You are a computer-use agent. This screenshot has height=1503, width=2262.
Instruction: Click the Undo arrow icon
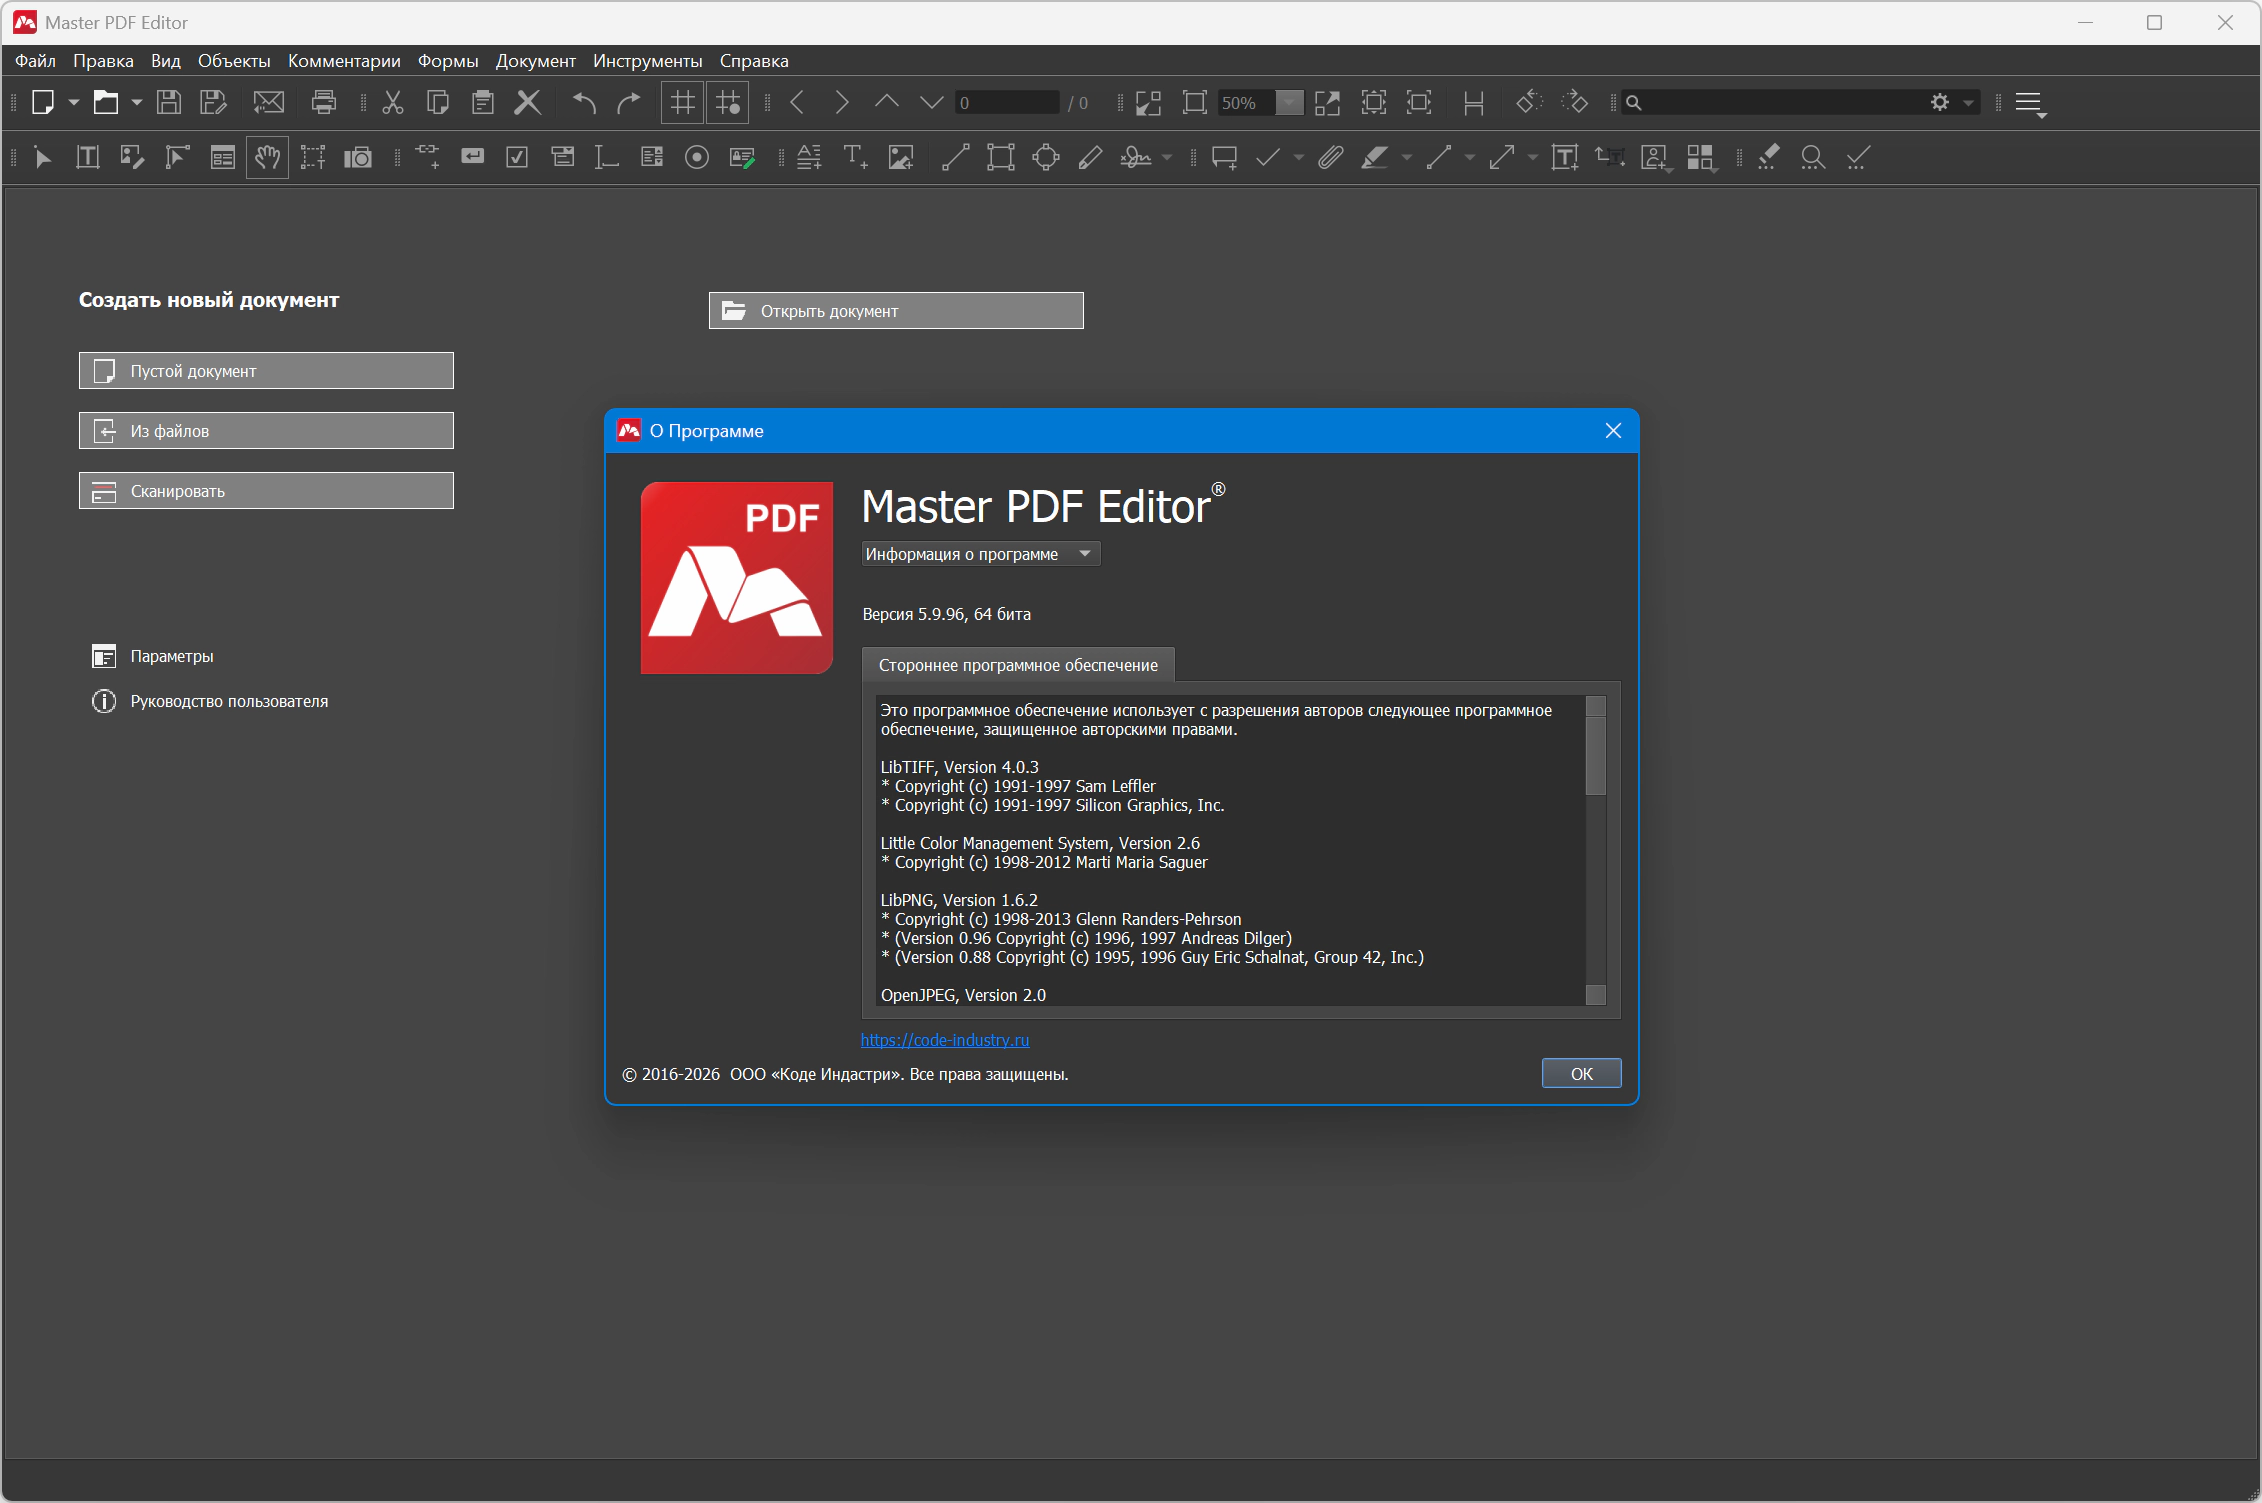click(x=584, y=102)
